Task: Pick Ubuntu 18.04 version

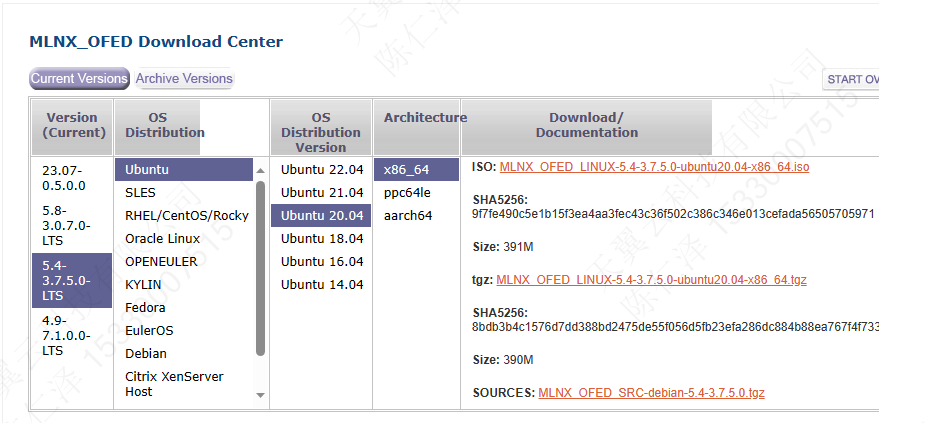Action: coord(321,239)
